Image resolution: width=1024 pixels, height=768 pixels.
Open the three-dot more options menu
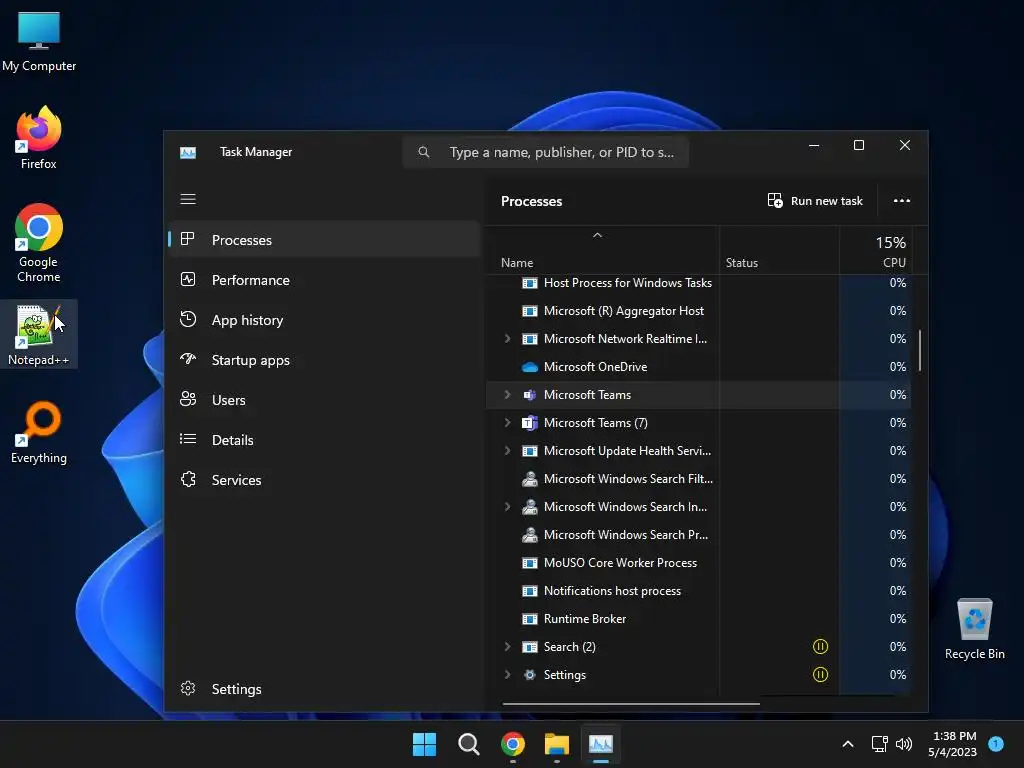click(902, 200)
